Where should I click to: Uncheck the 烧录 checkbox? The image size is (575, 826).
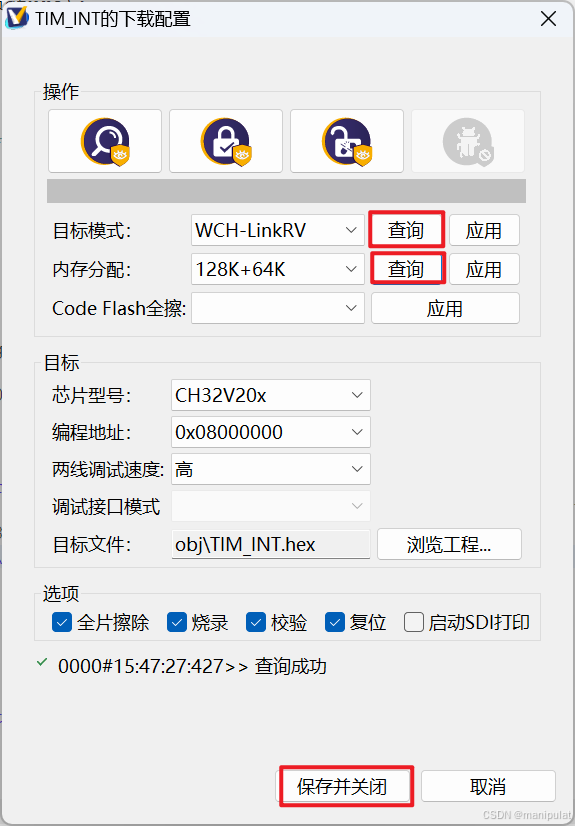tap(177, 623)
